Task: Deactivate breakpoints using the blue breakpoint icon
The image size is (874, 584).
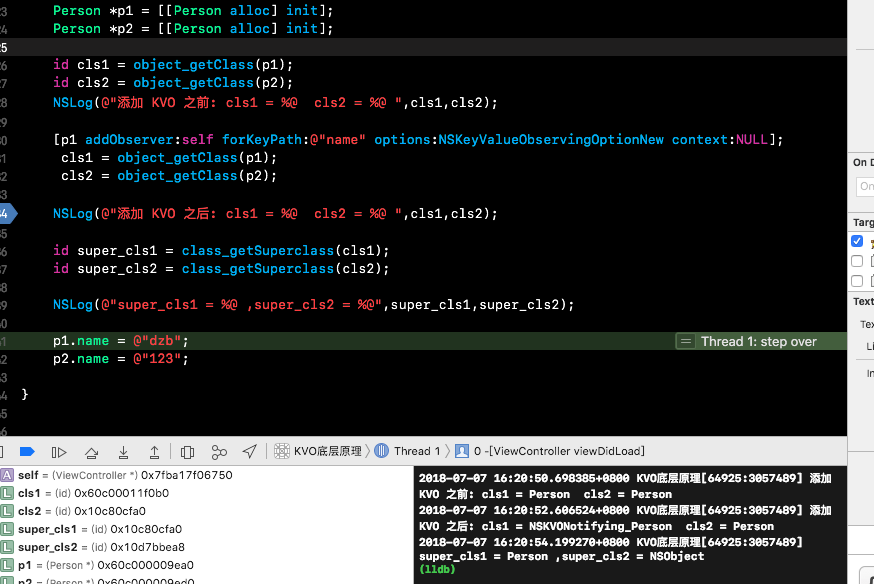Action: 27,451
